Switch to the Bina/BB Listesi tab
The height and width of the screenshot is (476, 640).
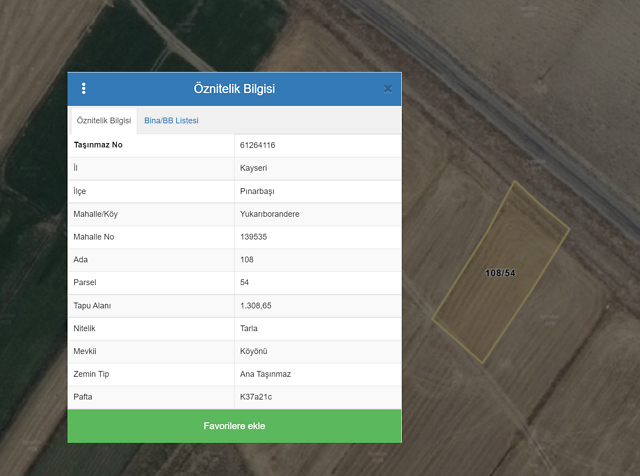click(171, 121)
